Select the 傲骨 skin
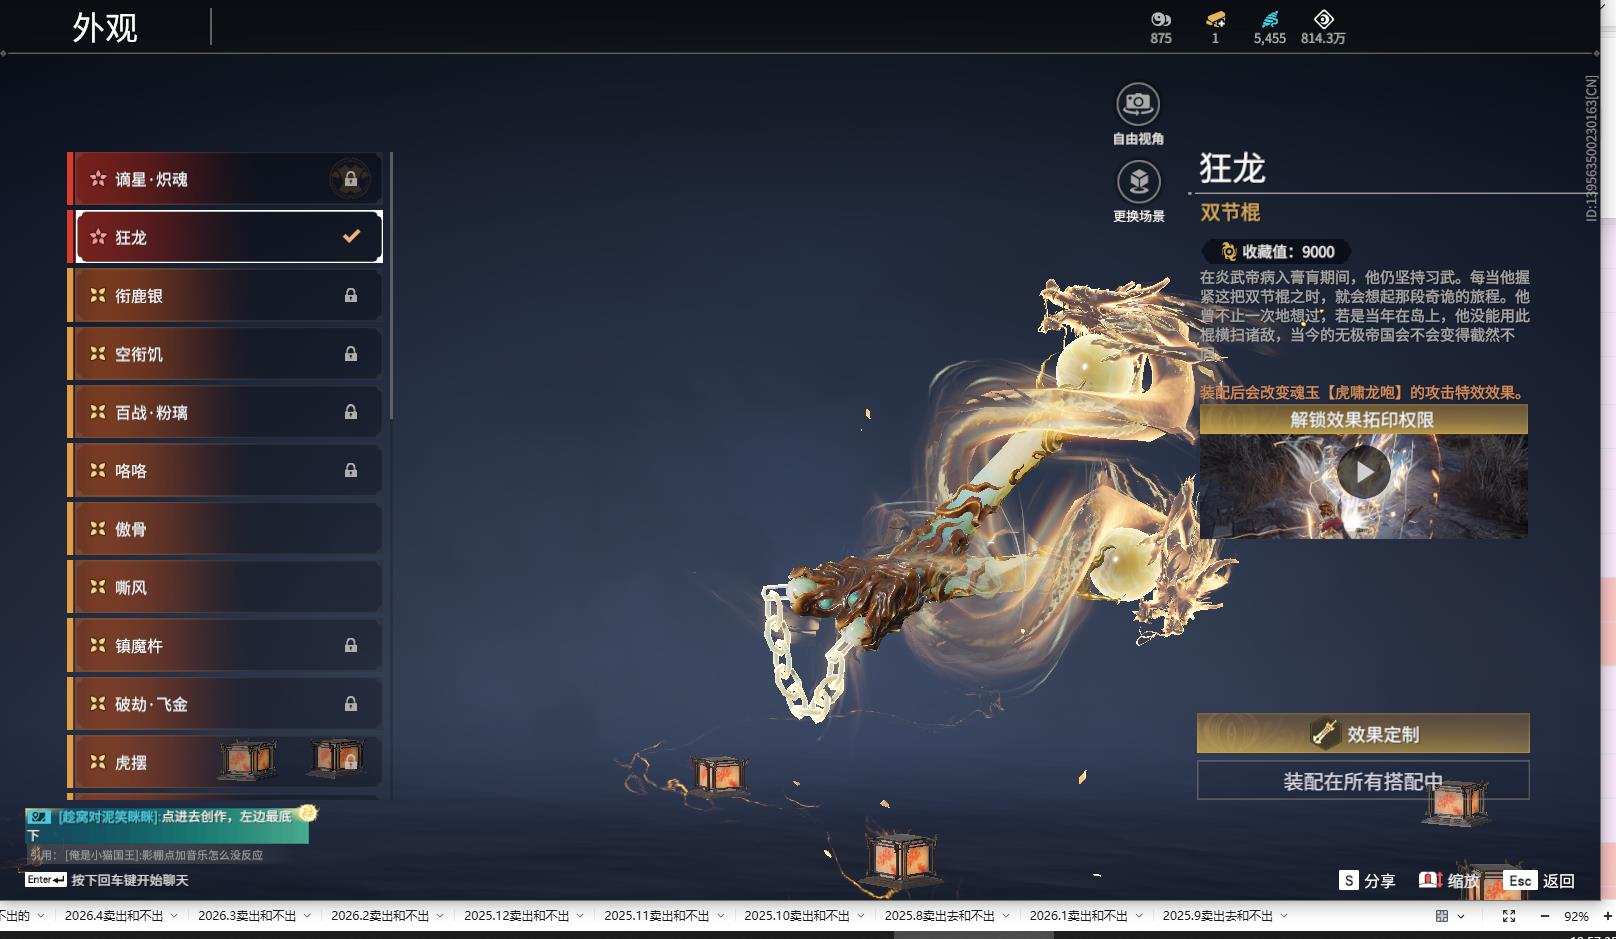The image size is (1616, 939). click(x=225, y=529)
